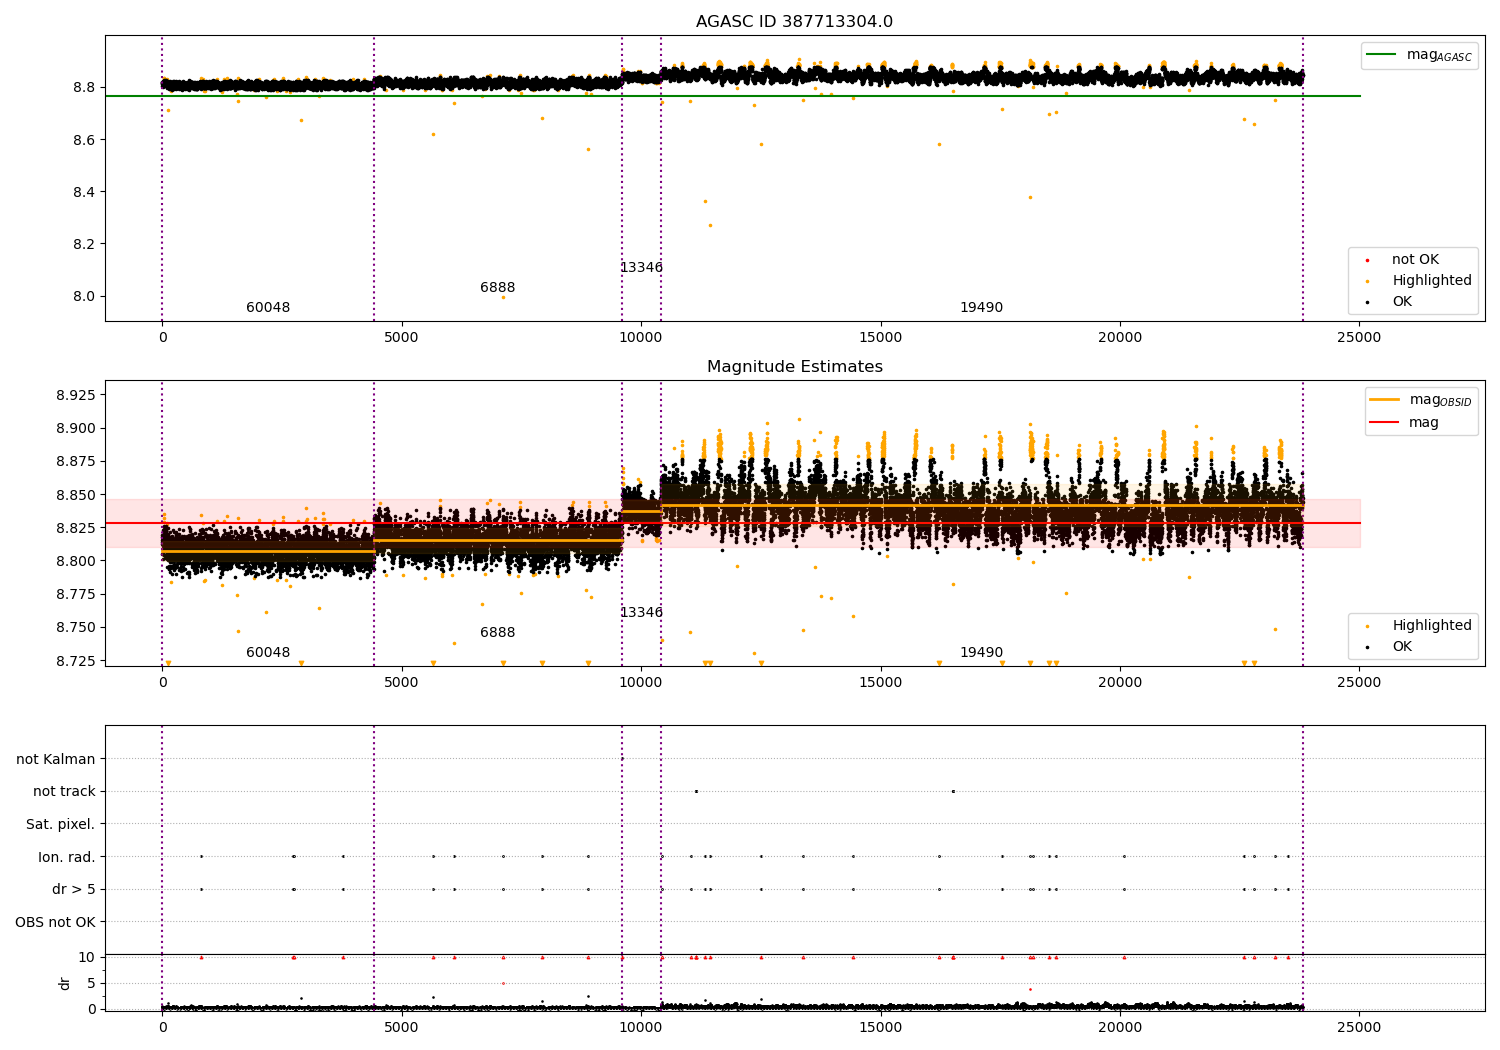Click the orange line sample beside mag OBSID
Viewport: 1500px width, 1050px height.
click(1384, 400)
